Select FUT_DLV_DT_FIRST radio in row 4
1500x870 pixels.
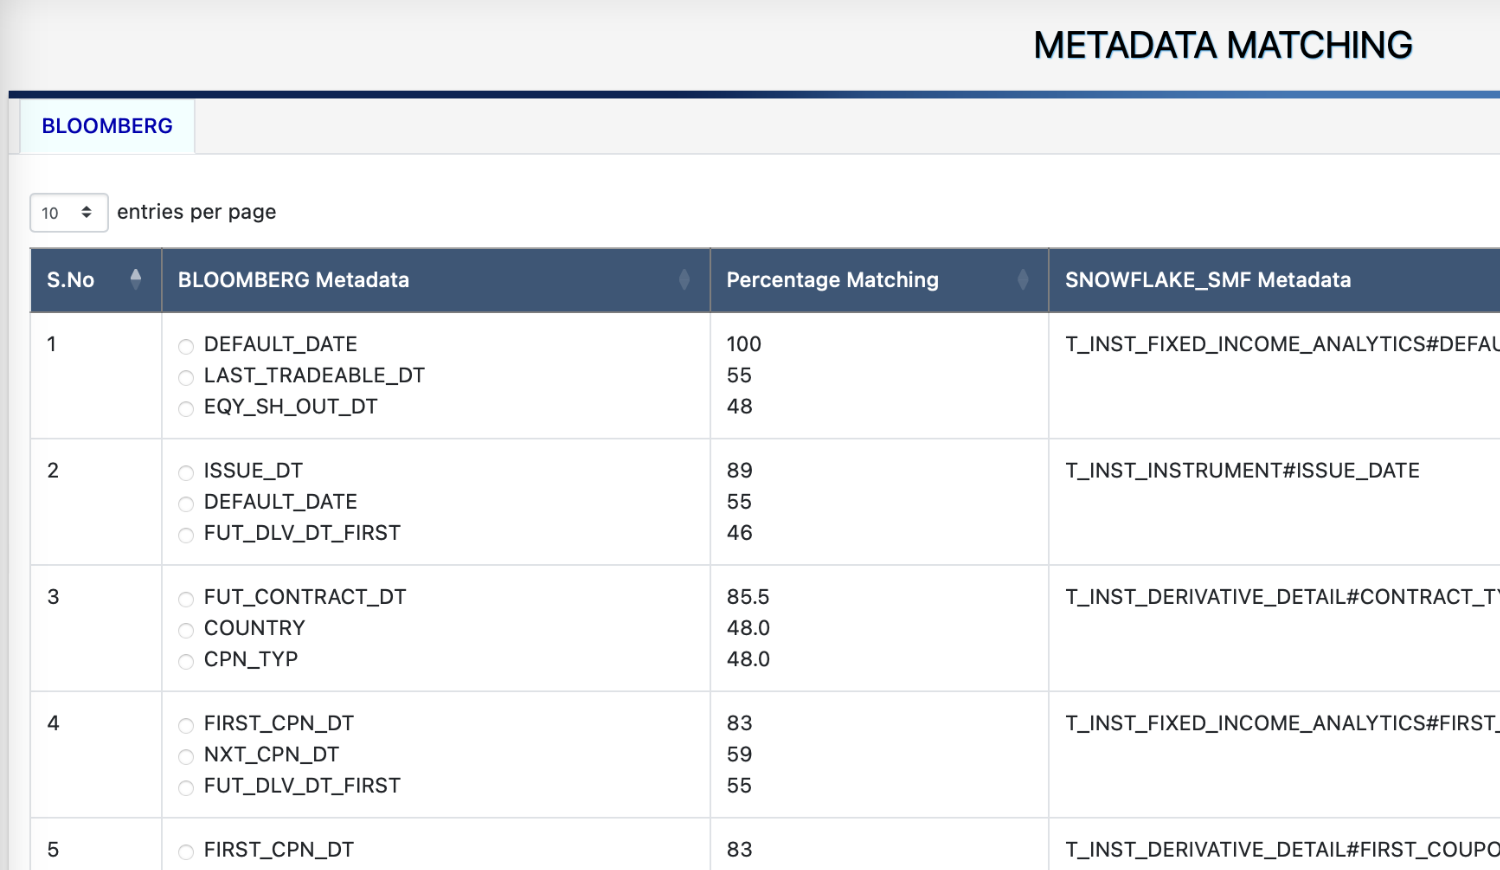click(x=186, y=789)
